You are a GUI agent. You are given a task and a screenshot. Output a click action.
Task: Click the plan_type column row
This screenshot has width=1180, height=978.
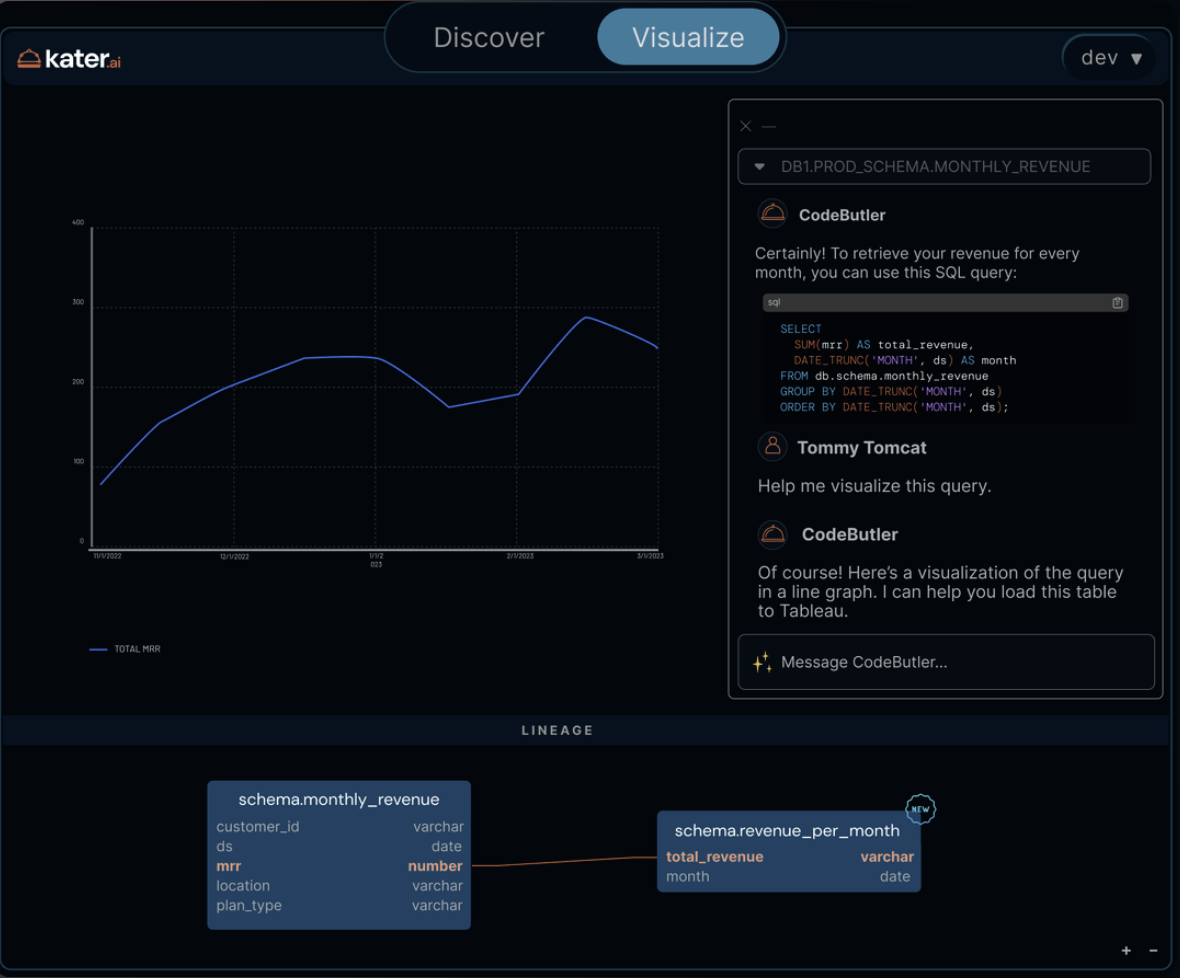pos(339,906)
